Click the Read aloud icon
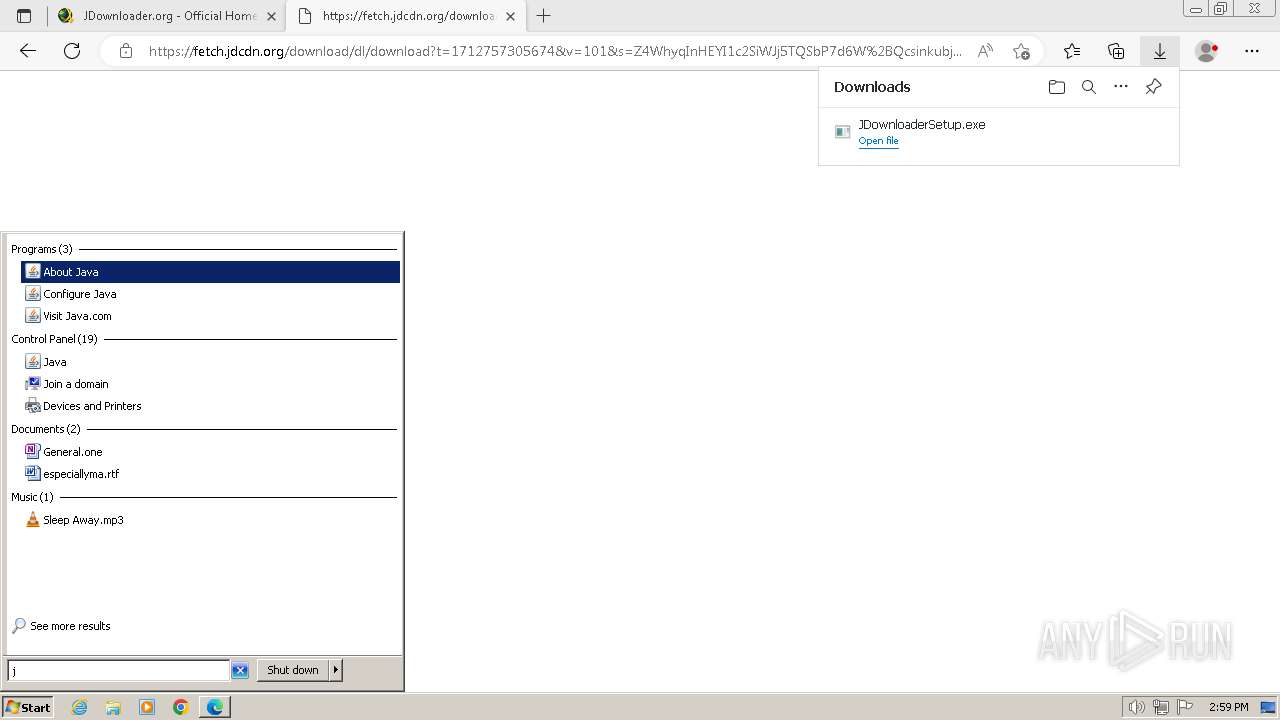Screen dimensions: 1280x720 985,51
